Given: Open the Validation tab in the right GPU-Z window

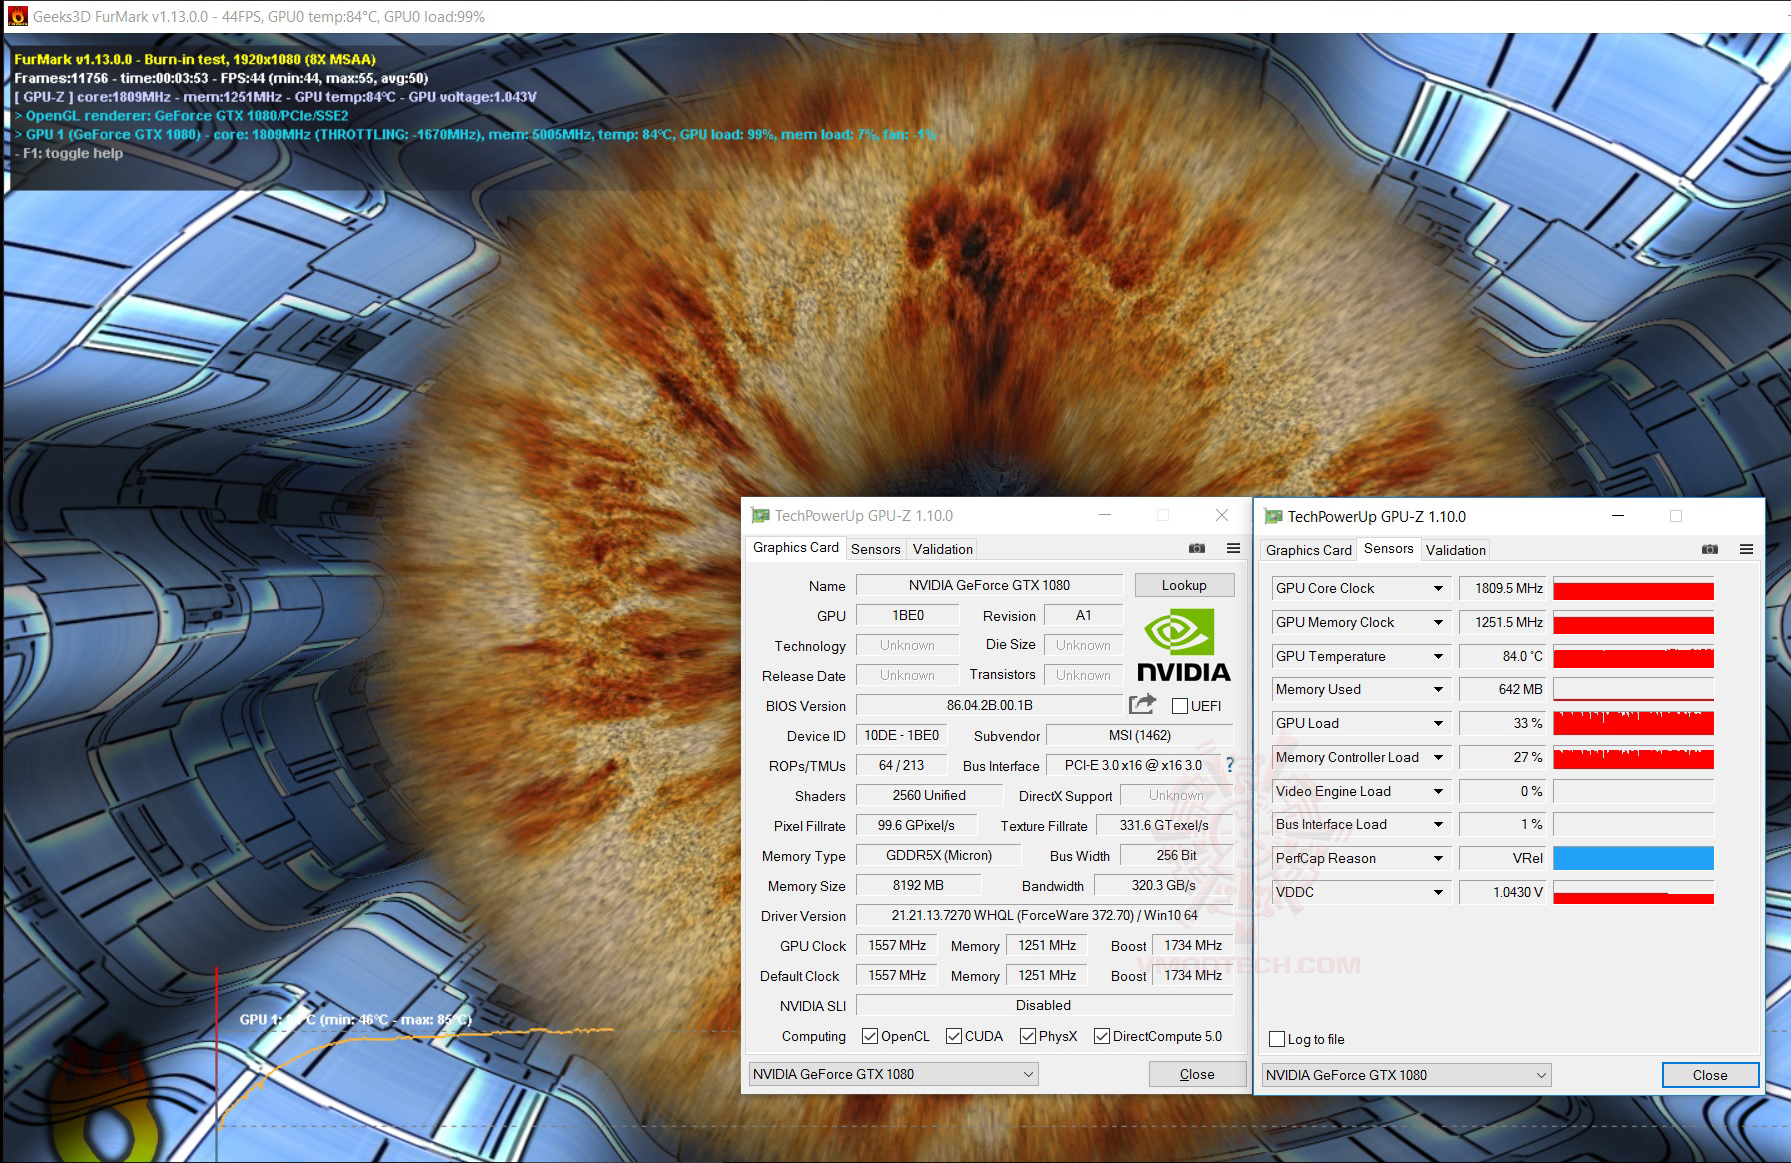Looking at the screenshot, I should pos(1456,550).
